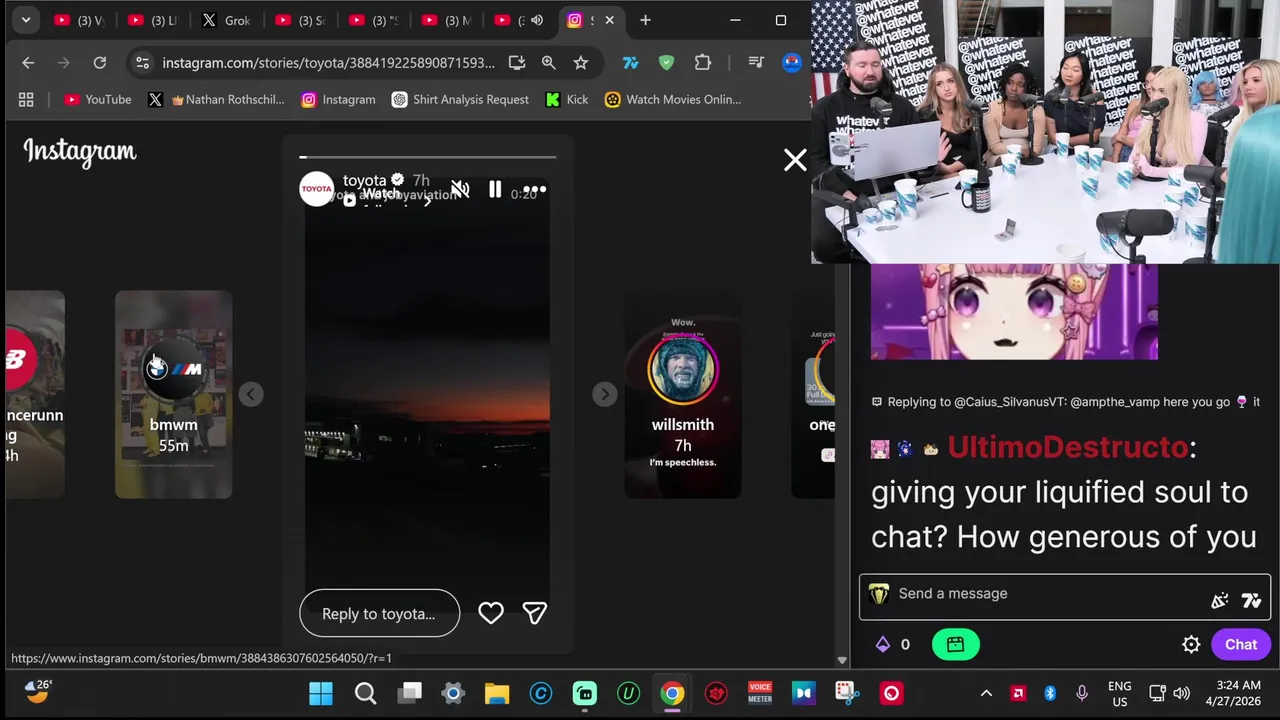The height and width of the screenshot is (720, 1280).
Task: Open the three-dot story options menu
Action: pos(535,189)
